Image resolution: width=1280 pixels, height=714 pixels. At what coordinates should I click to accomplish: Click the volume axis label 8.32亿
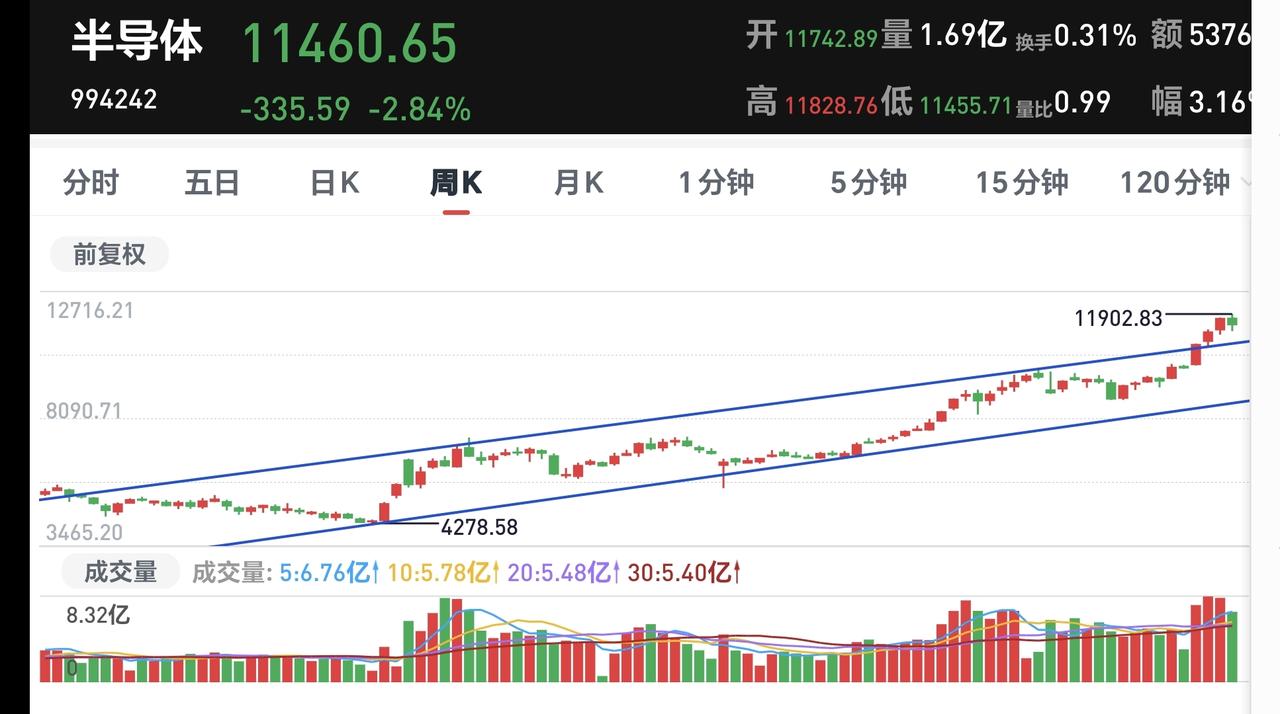point(98,615)
